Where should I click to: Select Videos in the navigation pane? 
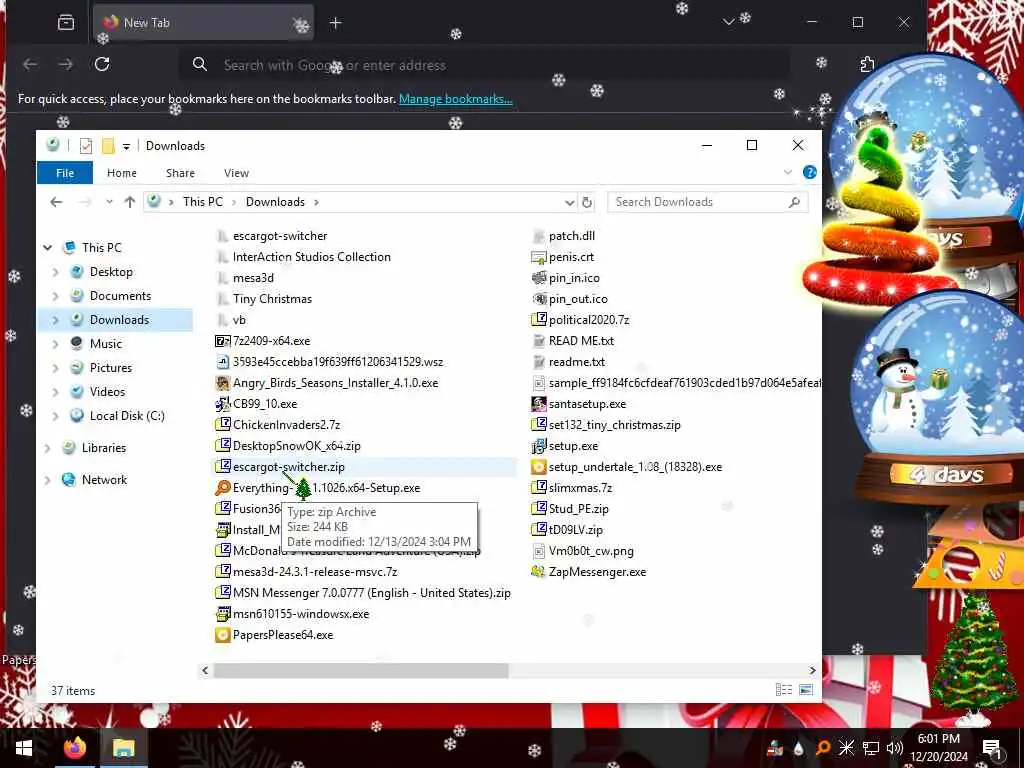pos(107,392)
